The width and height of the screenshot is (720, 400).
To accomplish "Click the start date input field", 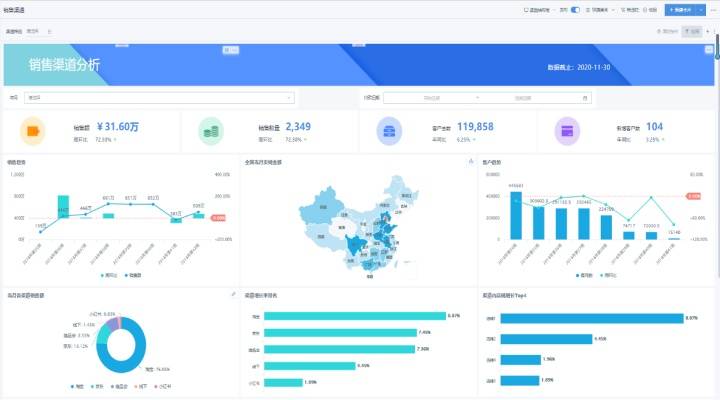I will pos(432,98).
